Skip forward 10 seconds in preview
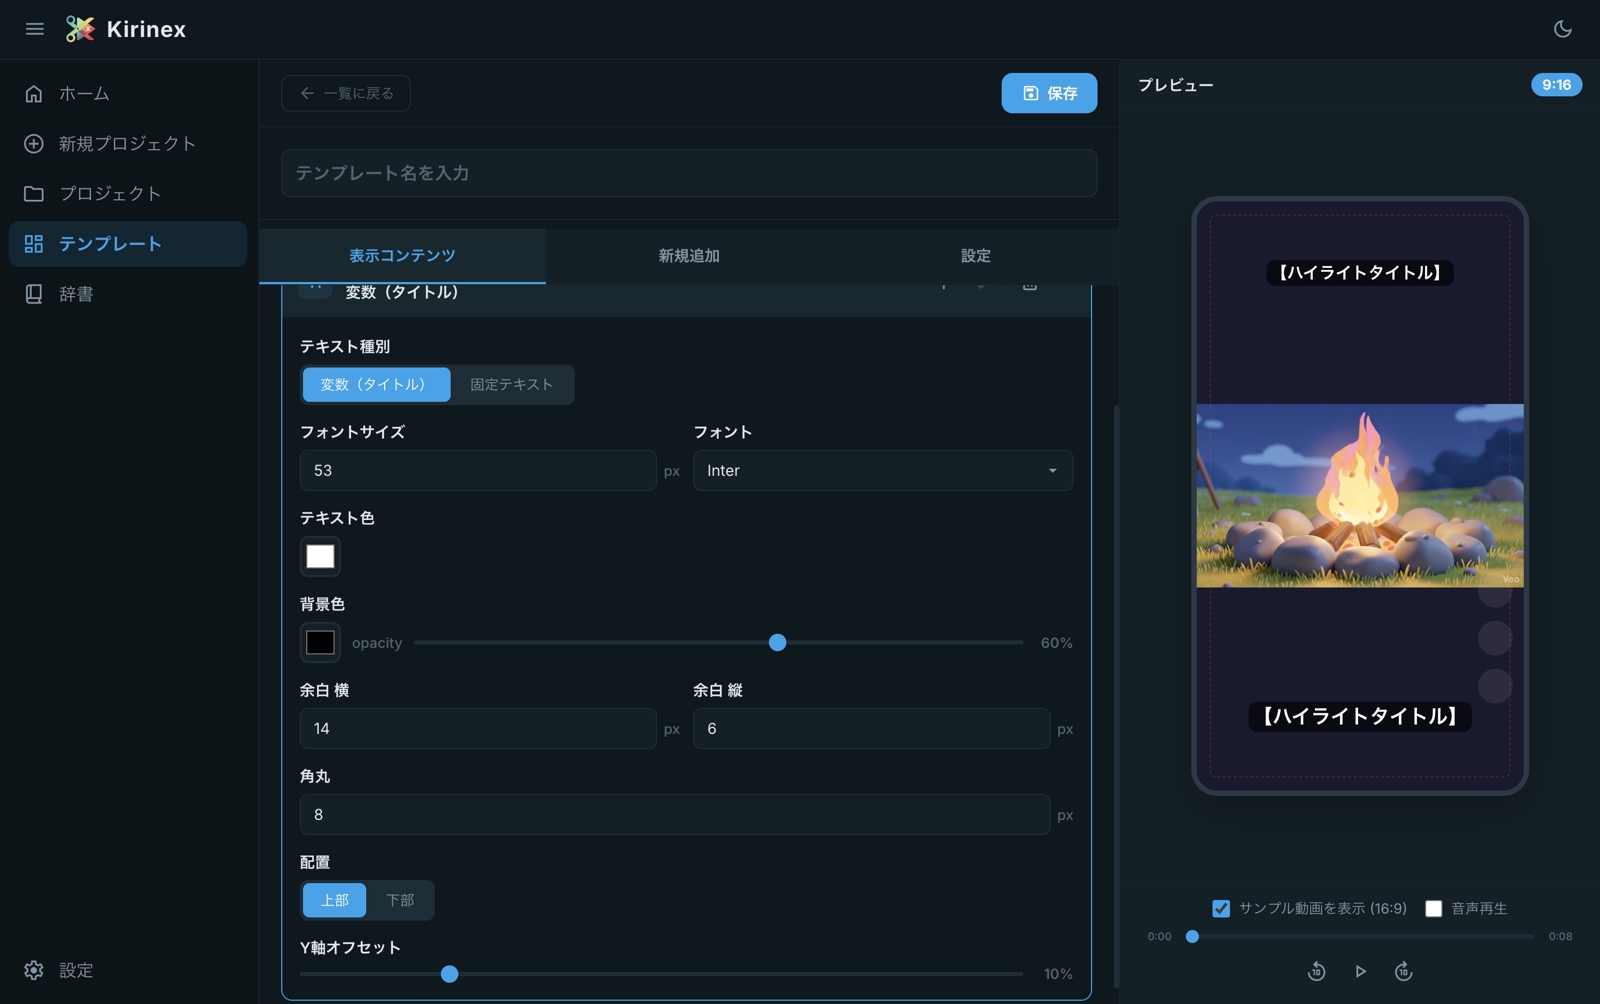The height and width of the screenshot is (1004, 1600). (x=1403, y=971)
